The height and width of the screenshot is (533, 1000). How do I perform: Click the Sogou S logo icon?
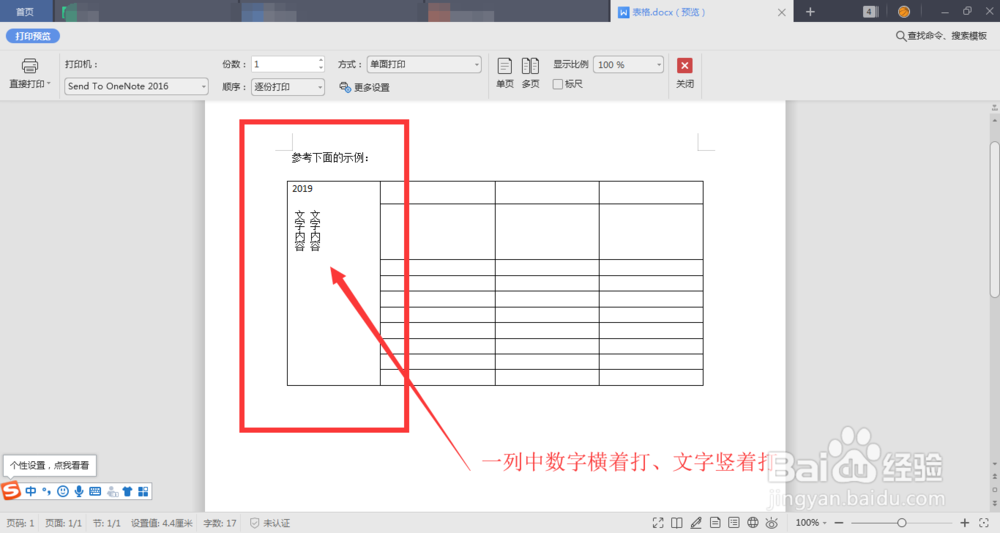click(11, 491)
